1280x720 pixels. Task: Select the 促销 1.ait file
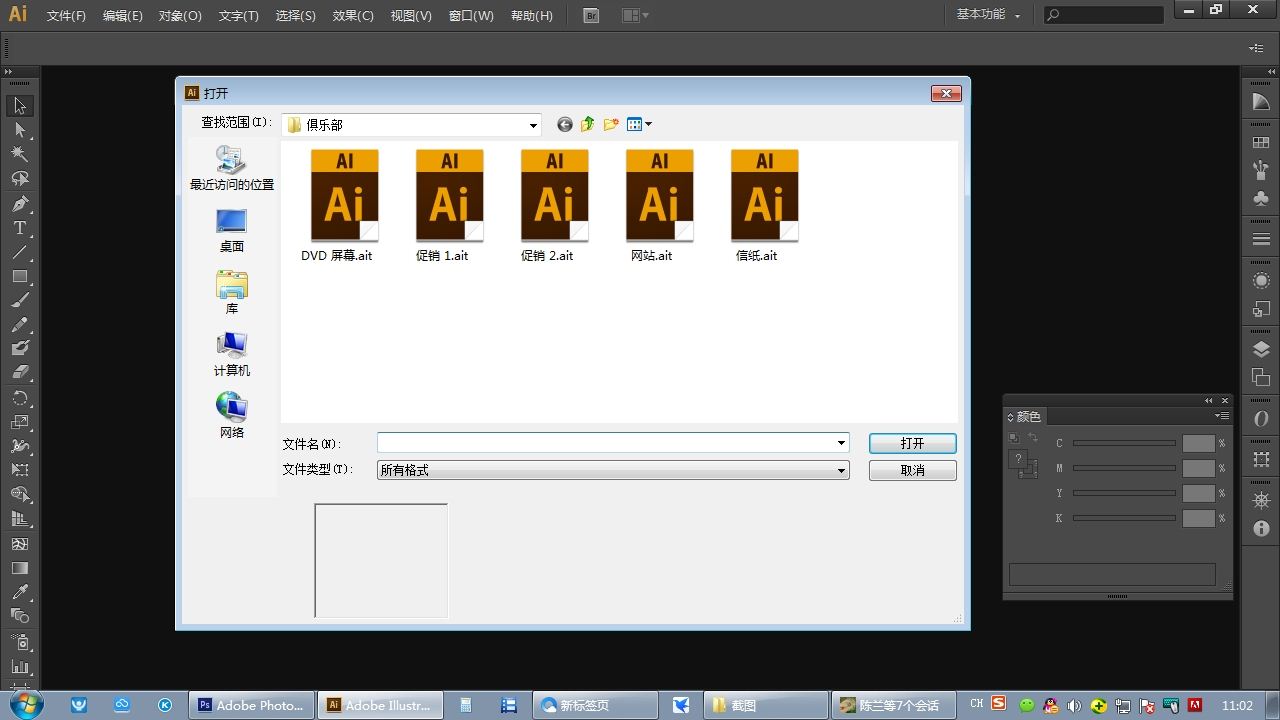pos(449,206)
